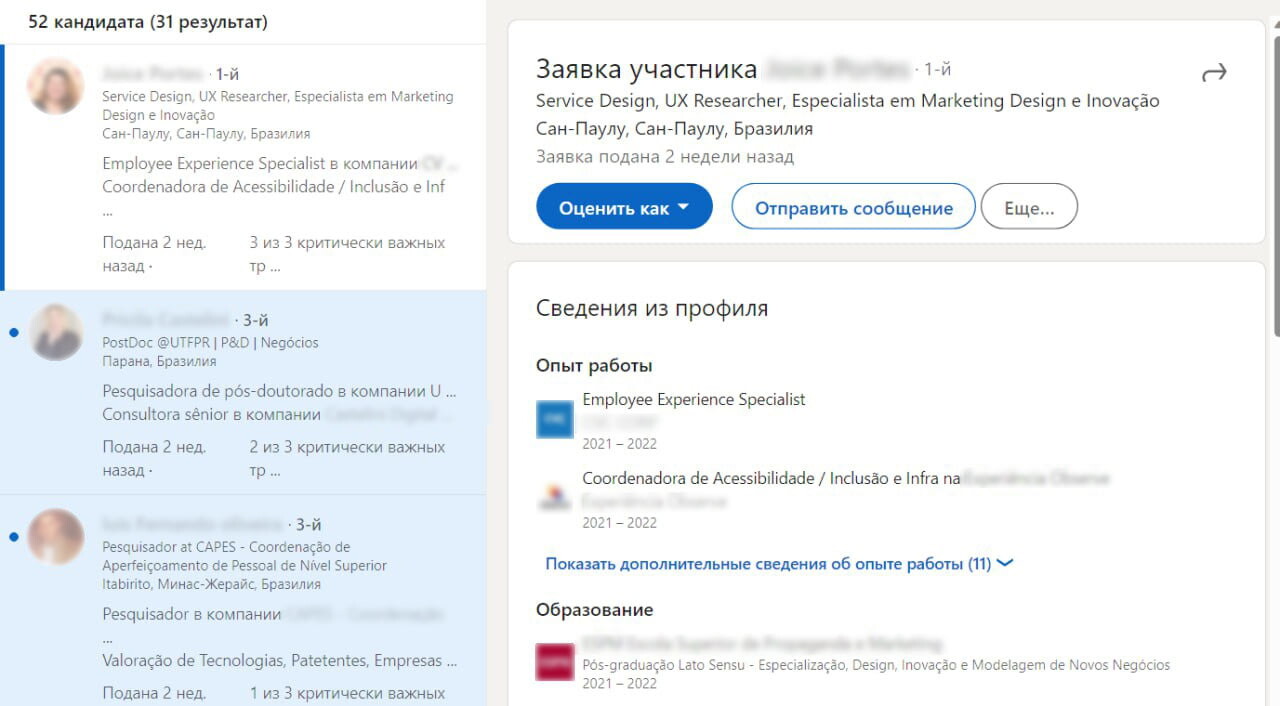Image resolution: width=1280 pixels, height=706 pixels.
Task: Click blue unread dot beside CAPES researcher
Action: click(x=13, y=537)
